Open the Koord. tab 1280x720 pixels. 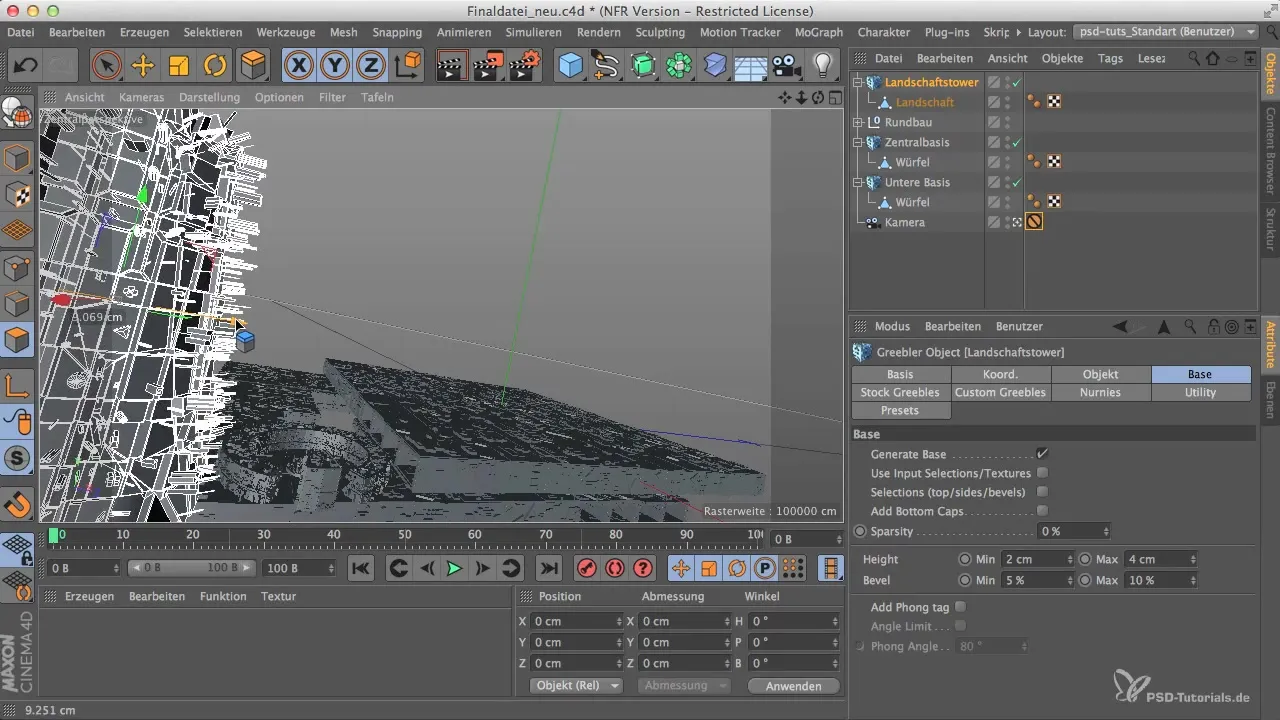pos(1000,374)
